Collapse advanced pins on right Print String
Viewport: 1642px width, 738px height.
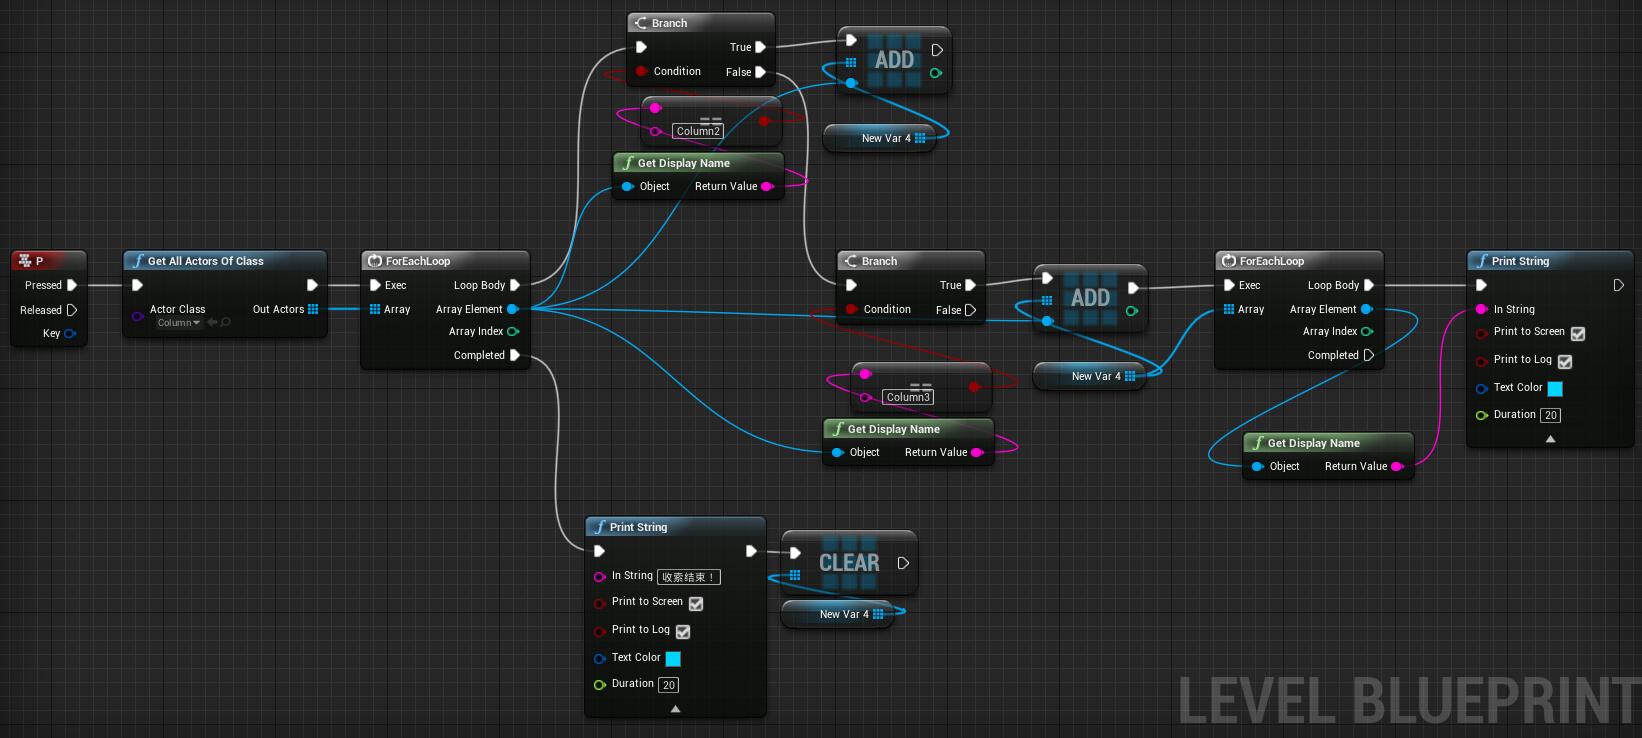(x=1550, y=439)
